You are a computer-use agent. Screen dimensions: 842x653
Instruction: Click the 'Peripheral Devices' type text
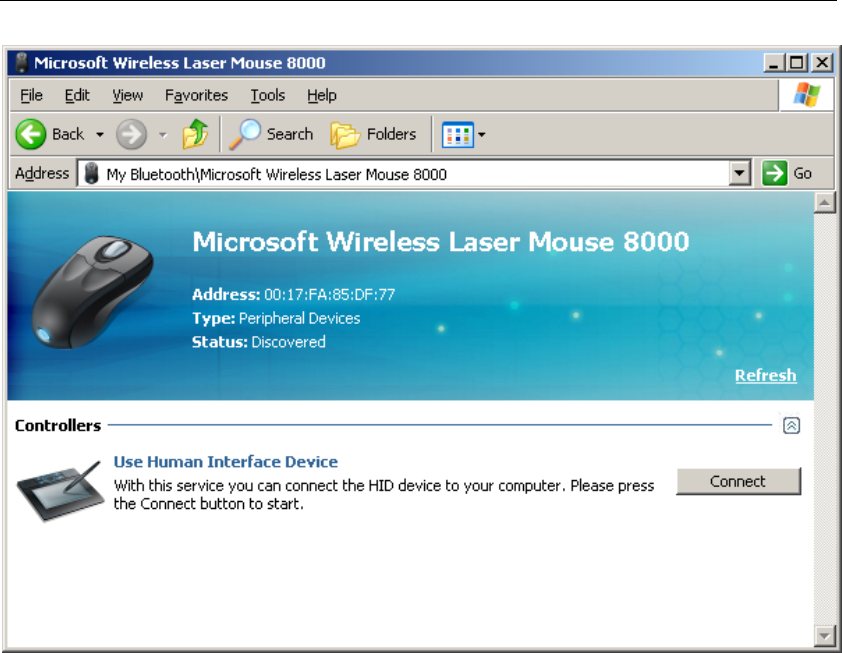point(299,318)
